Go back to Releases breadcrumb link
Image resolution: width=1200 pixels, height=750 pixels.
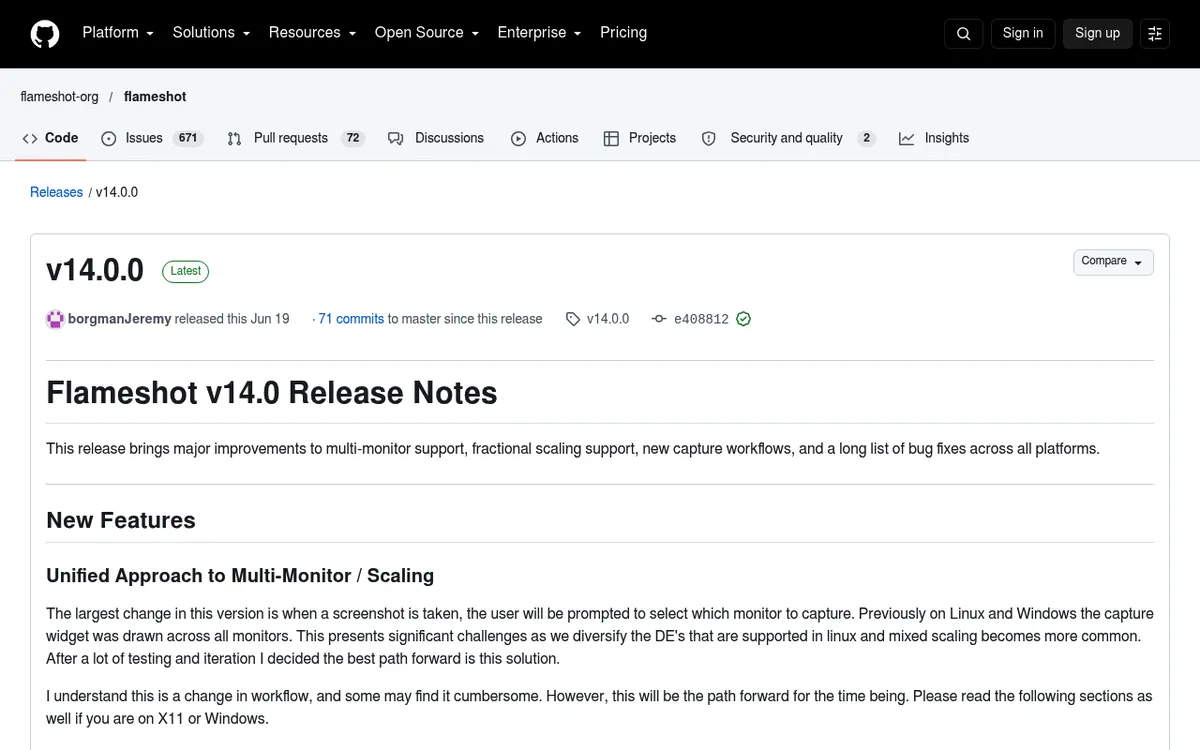tap(56, 192)
